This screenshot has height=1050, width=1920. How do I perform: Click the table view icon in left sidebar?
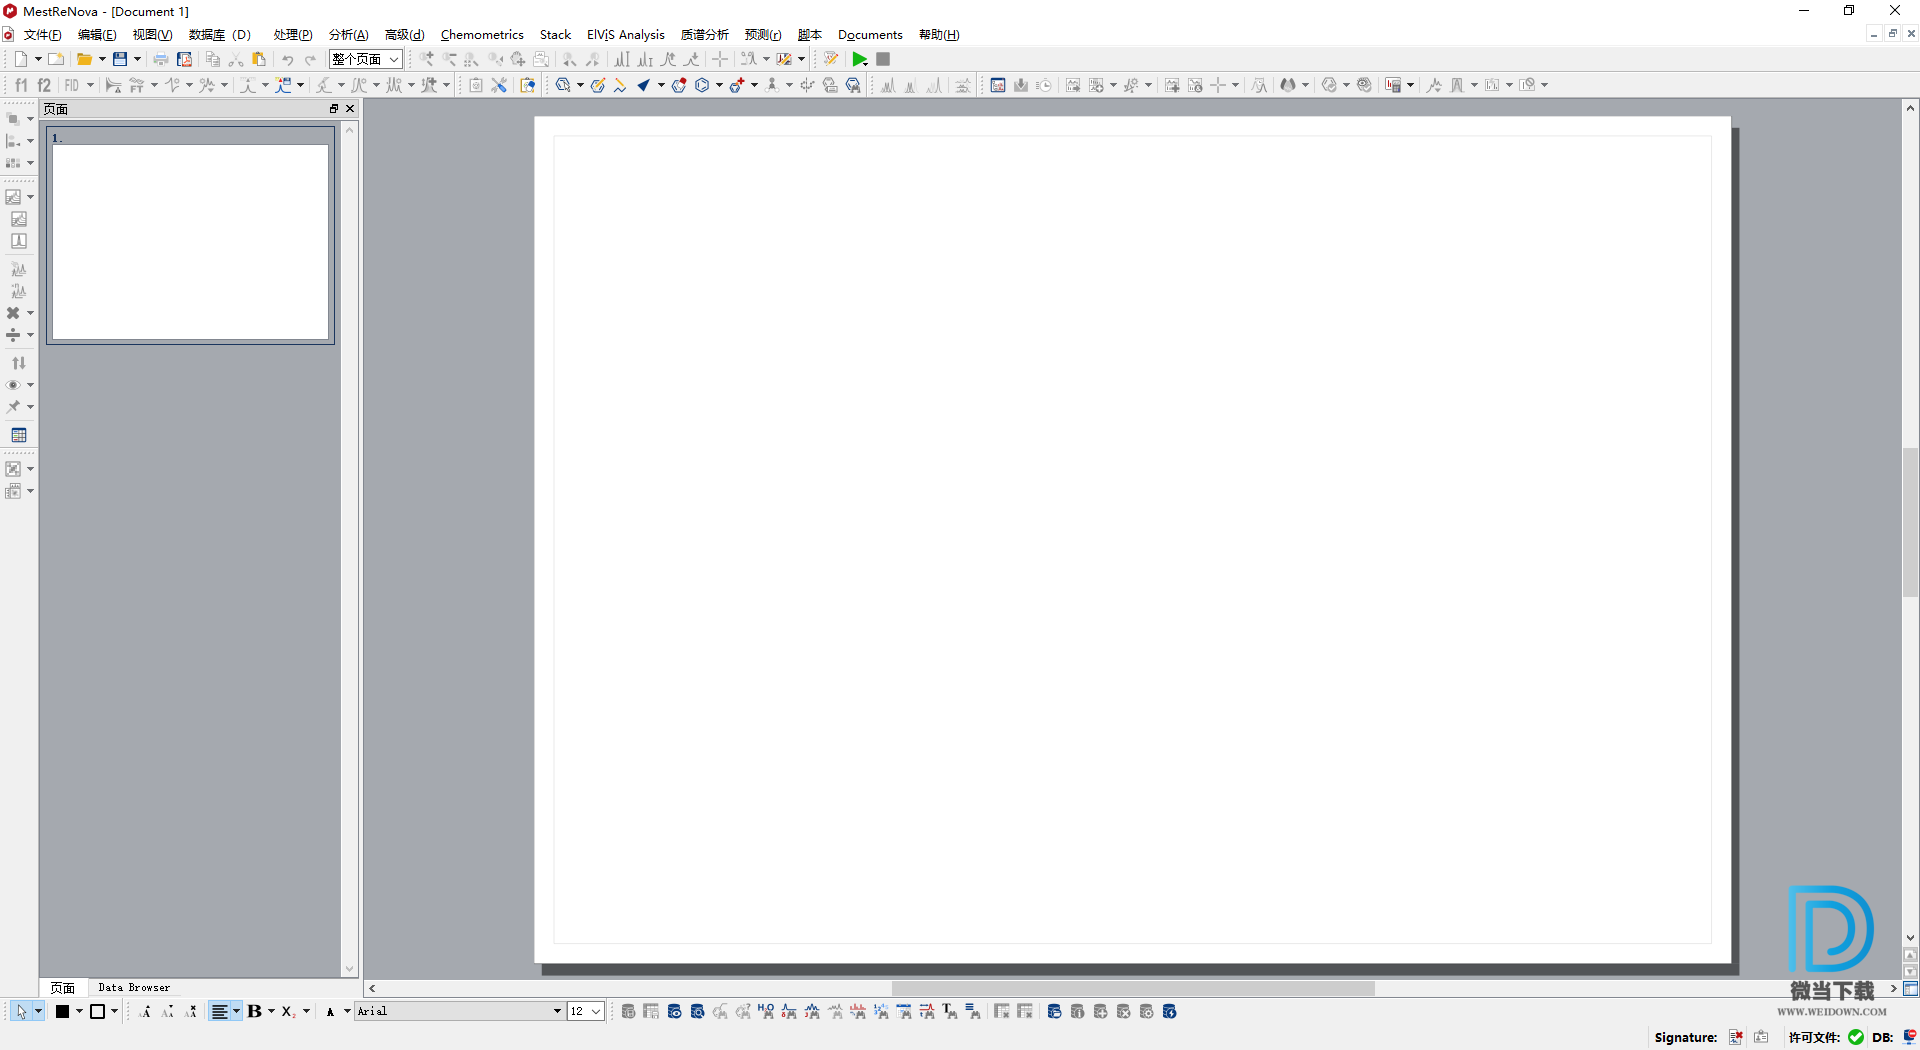[x=19, y=435]
